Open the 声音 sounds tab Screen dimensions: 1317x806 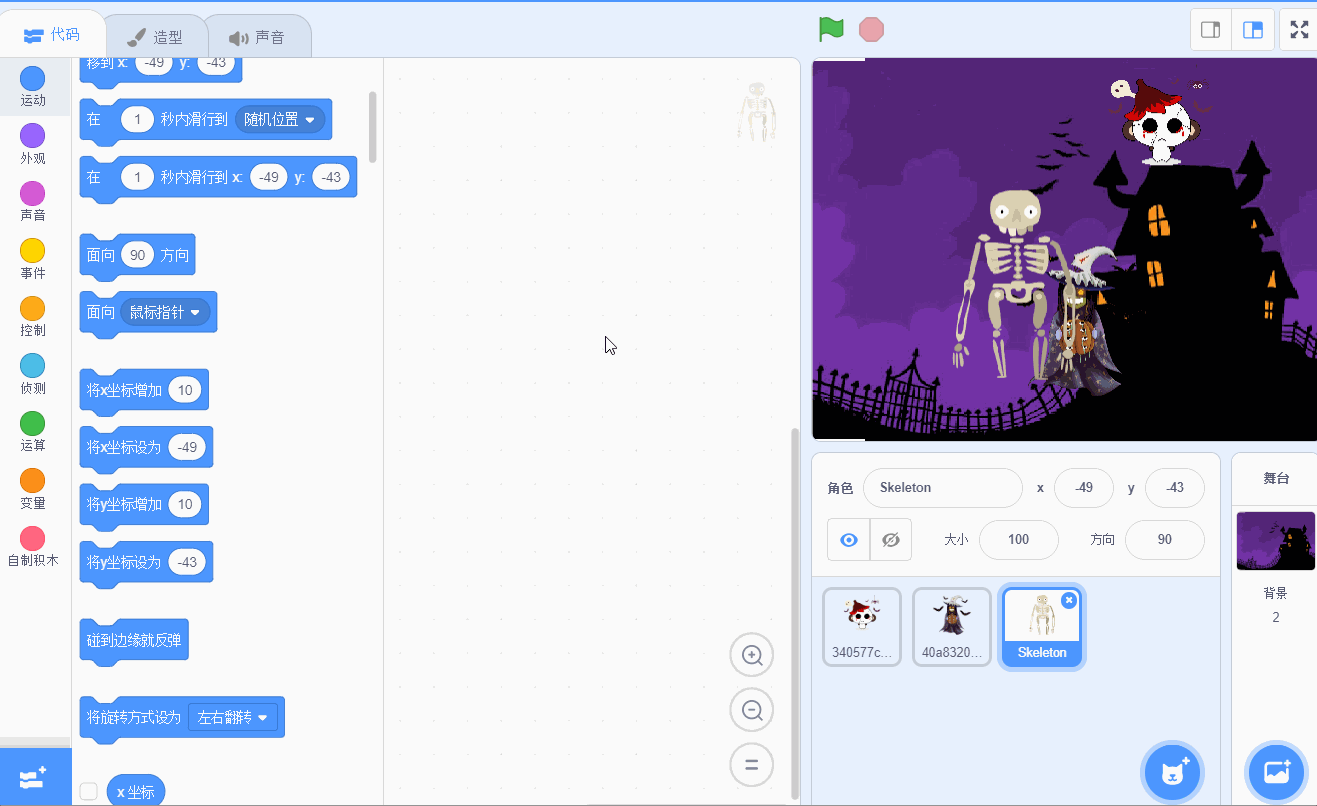(257, 37)
